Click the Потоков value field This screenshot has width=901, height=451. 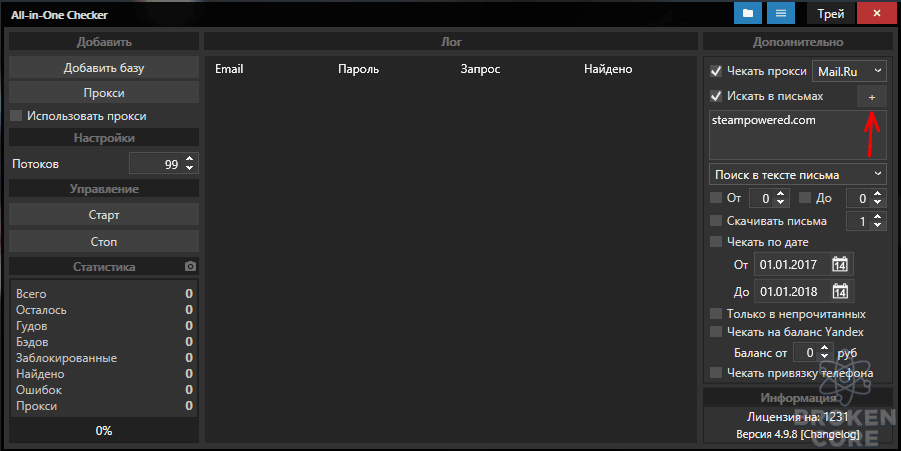[155, 164]
